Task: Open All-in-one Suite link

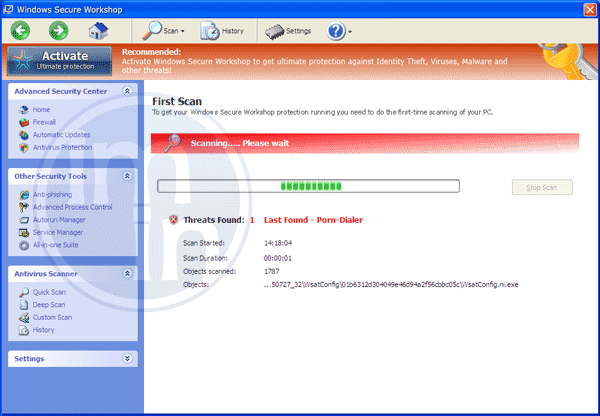Action: [55, 245]
